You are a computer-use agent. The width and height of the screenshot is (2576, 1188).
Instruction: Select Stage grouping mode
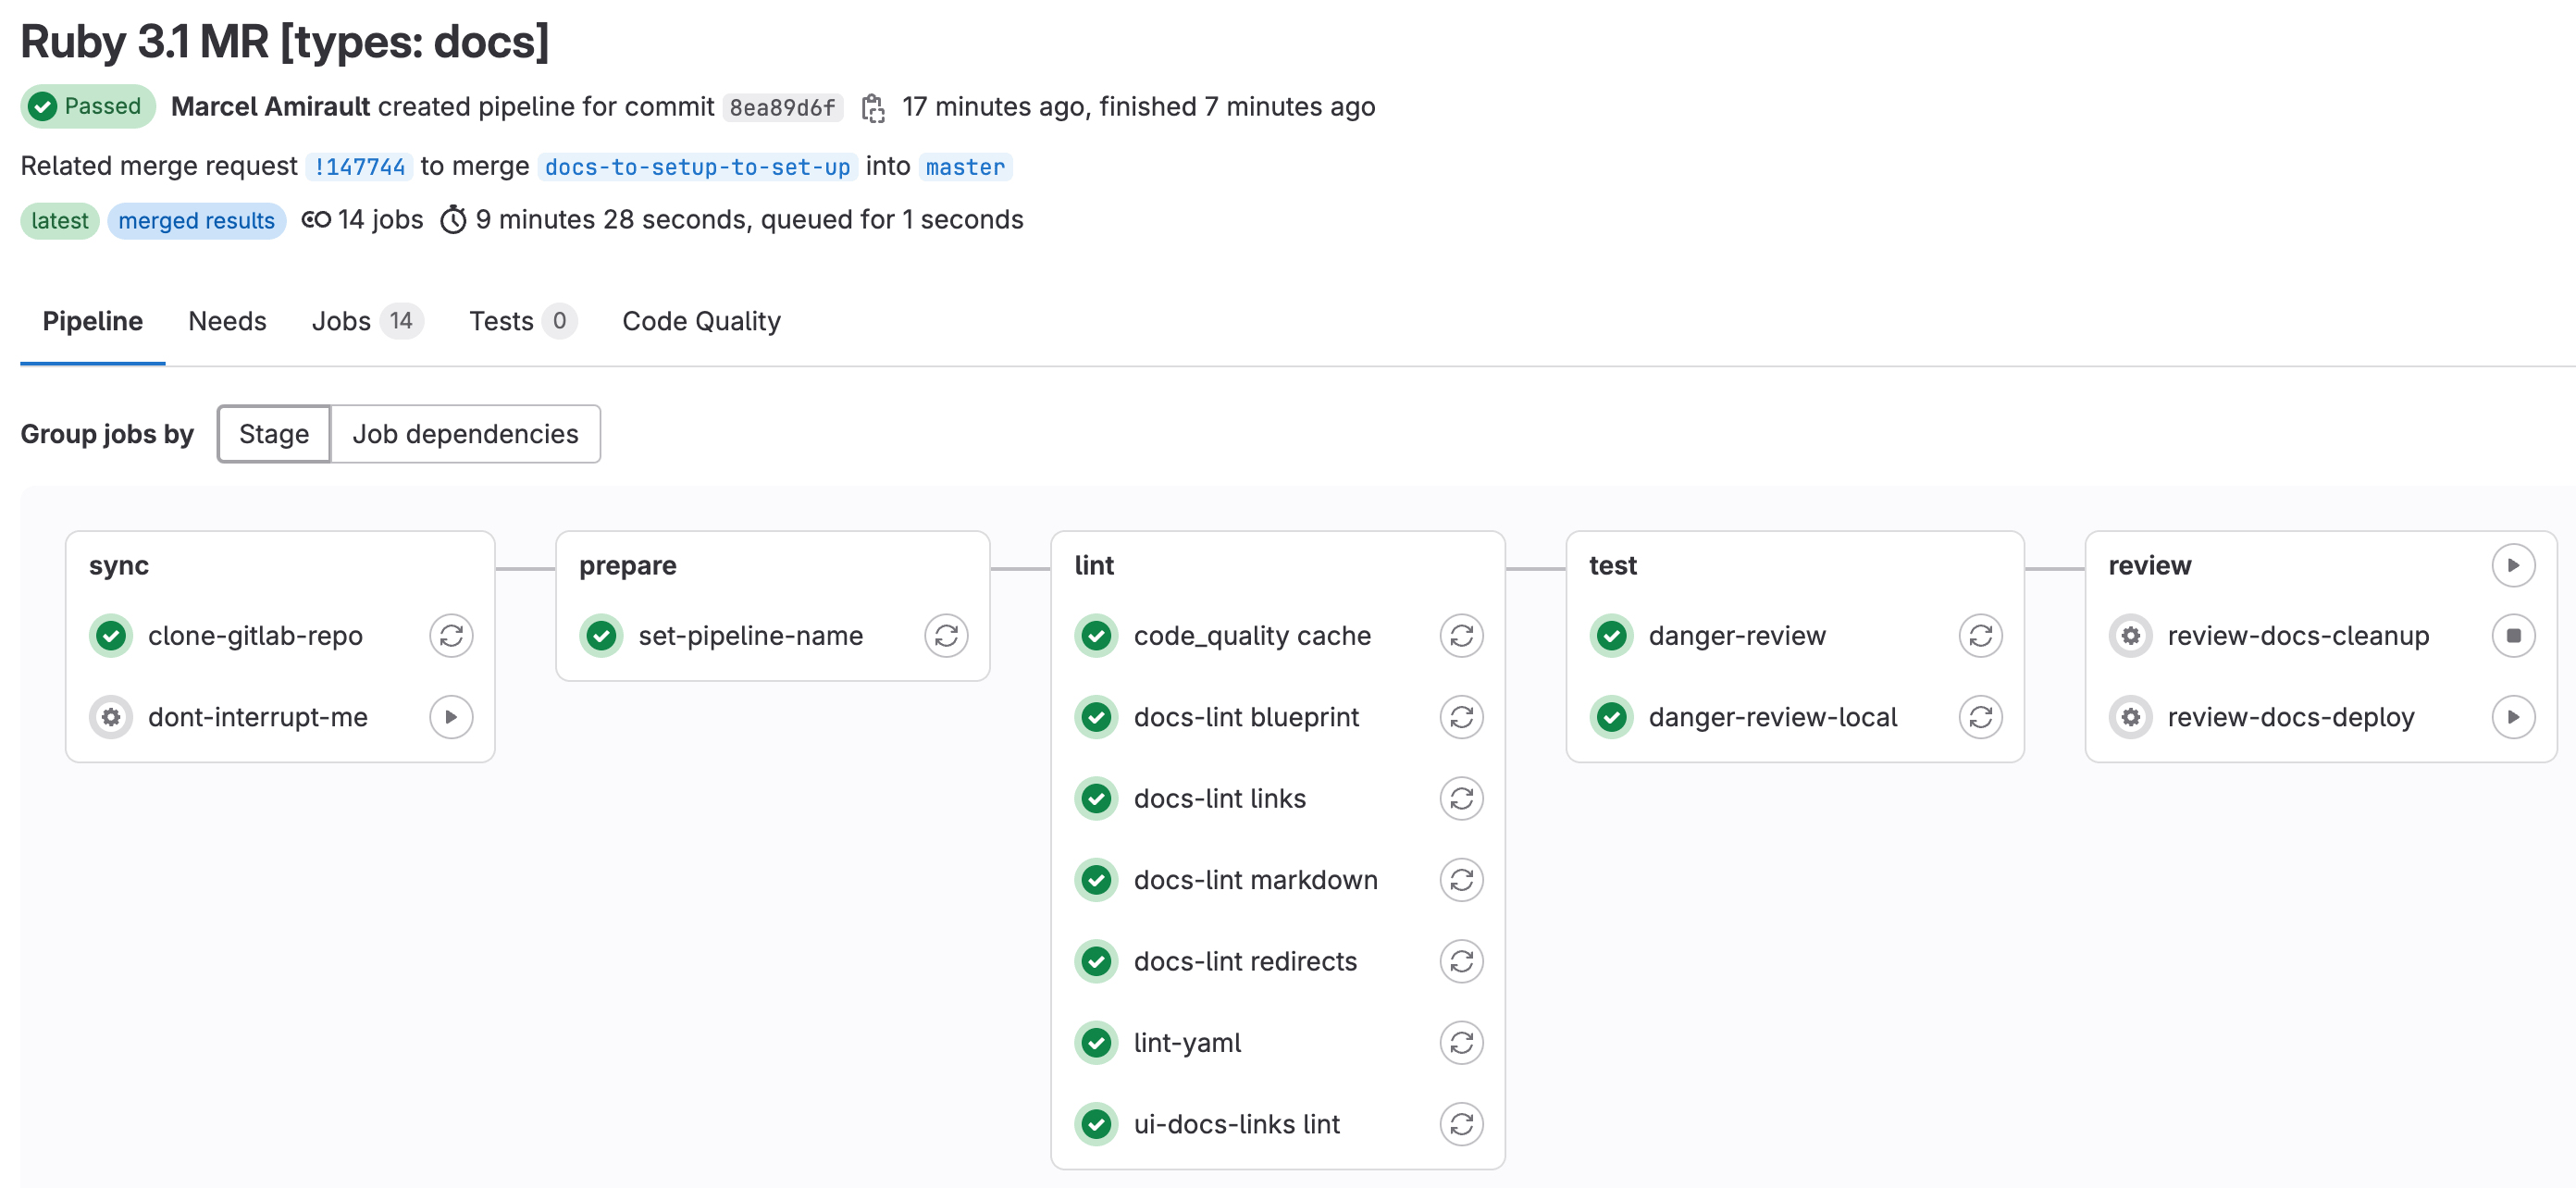point(273,434)
